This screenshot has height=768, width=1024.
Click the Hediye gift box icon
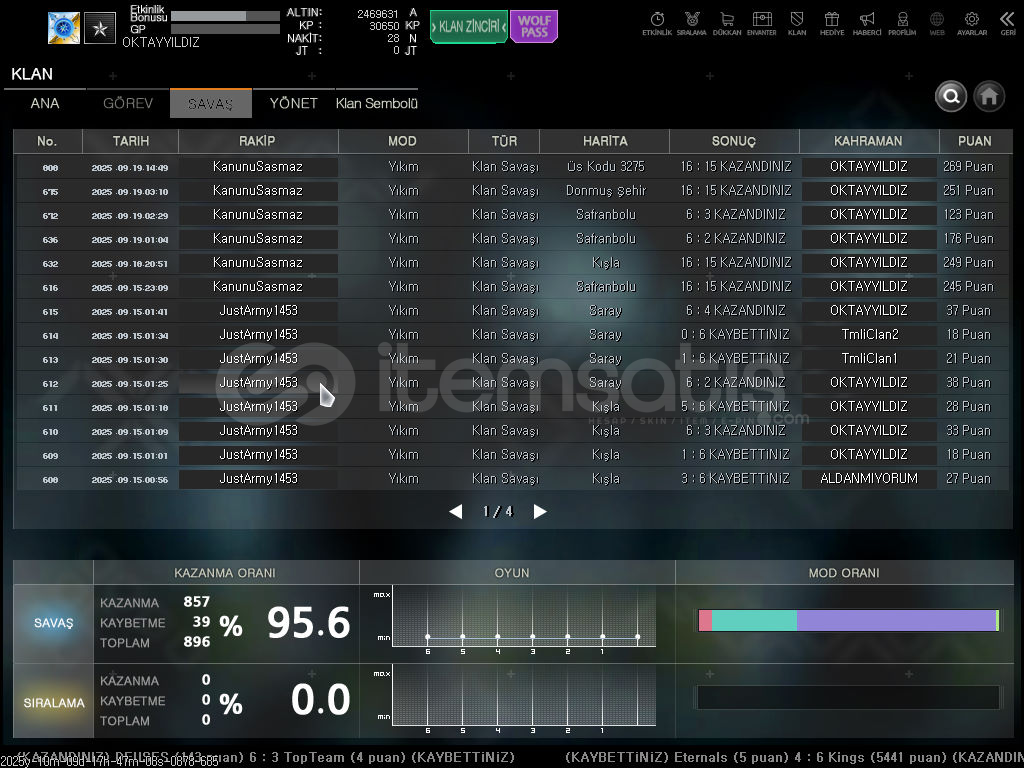tap(831, 21)
